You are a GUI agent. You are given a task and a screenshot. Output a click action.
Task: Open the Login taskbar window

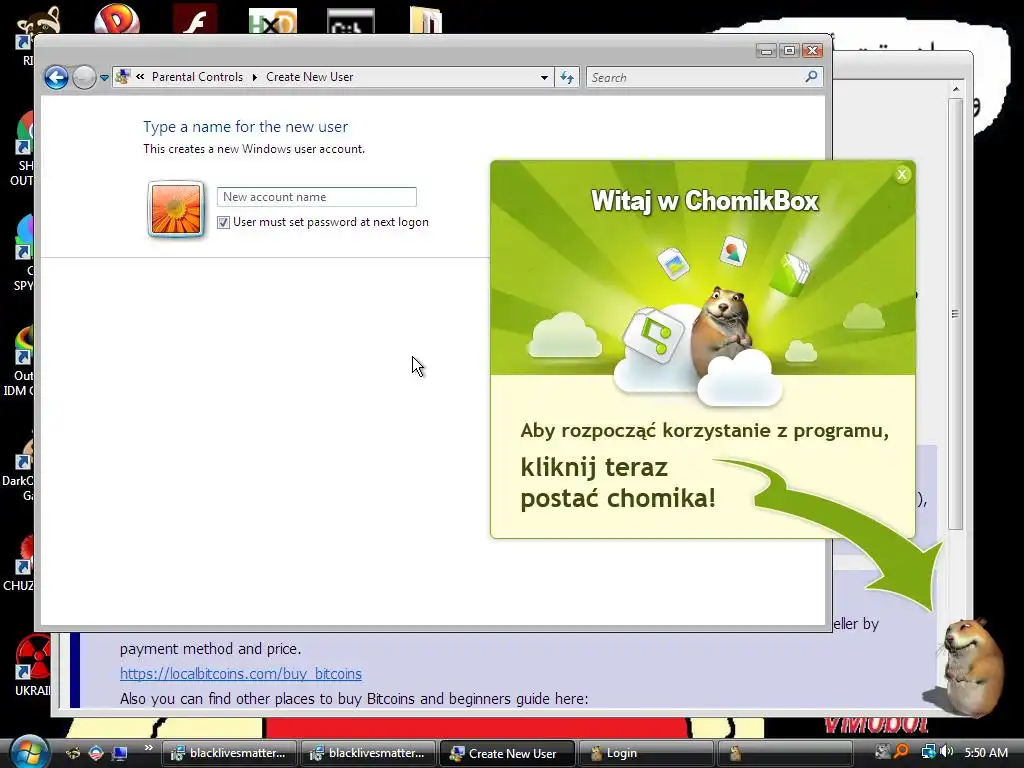[646, 753]
